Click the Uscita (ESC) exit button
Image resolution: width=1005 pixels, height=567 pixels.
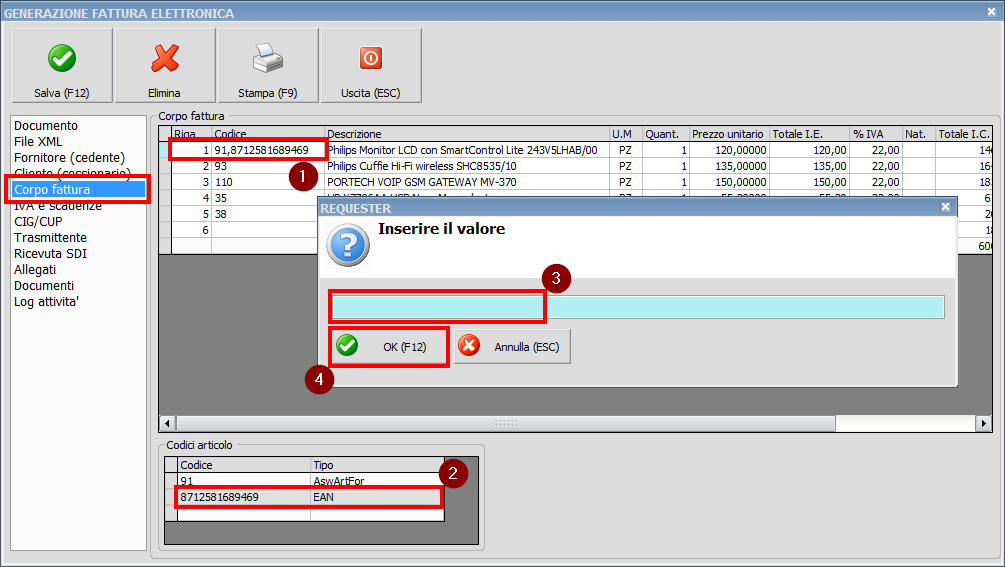click(370, 66)
